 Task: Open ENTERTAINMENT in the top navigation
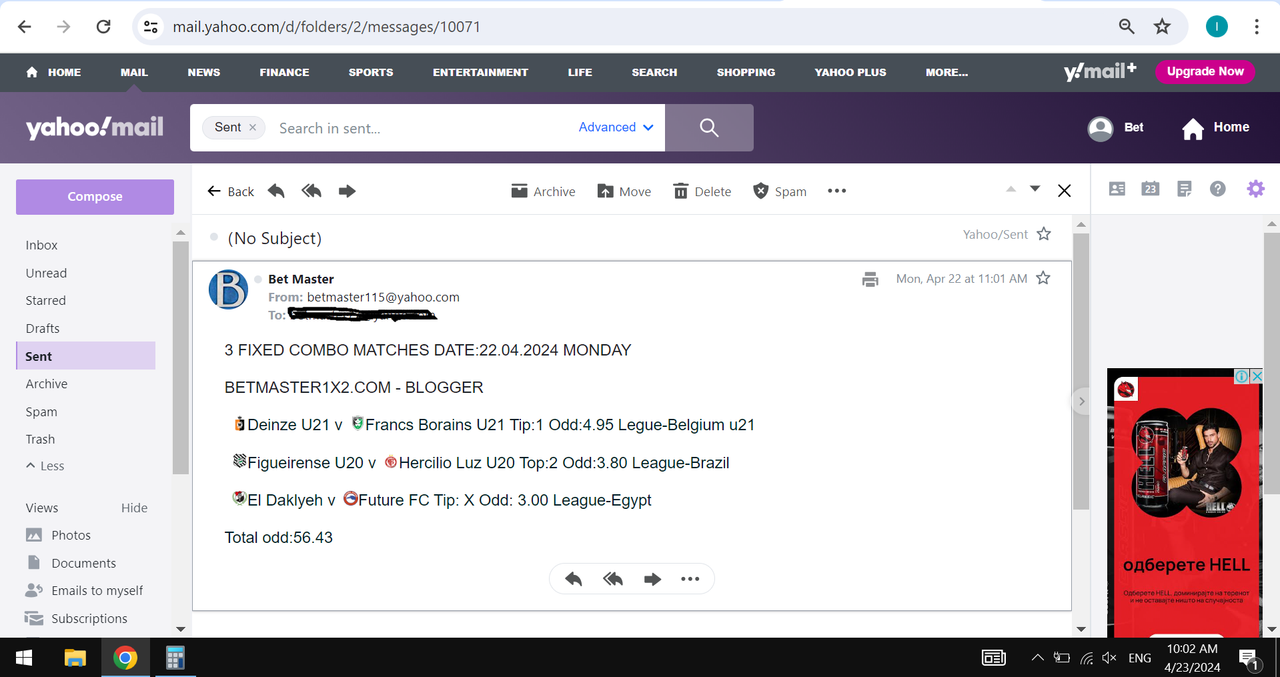coord(480,72)
